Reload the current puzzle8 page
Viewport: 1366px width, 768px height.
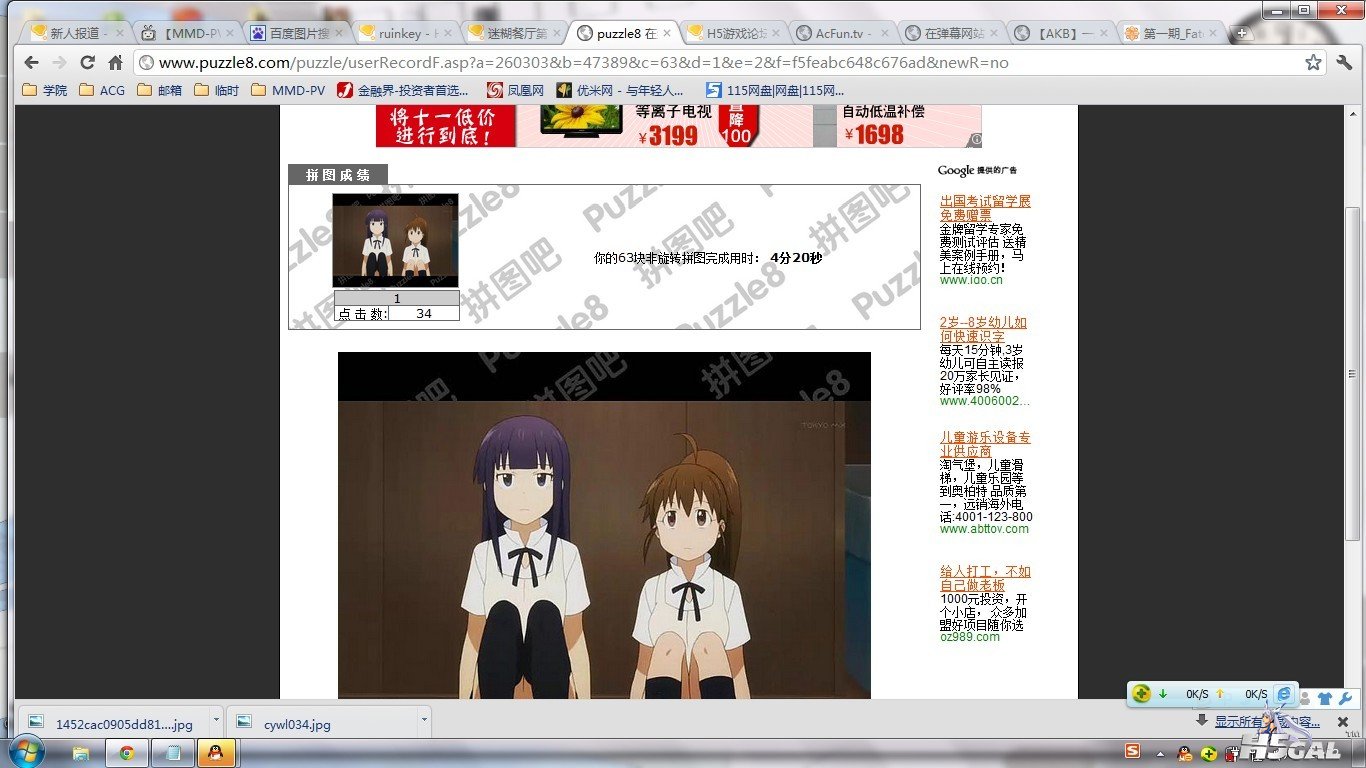click(x=87, y=63)
